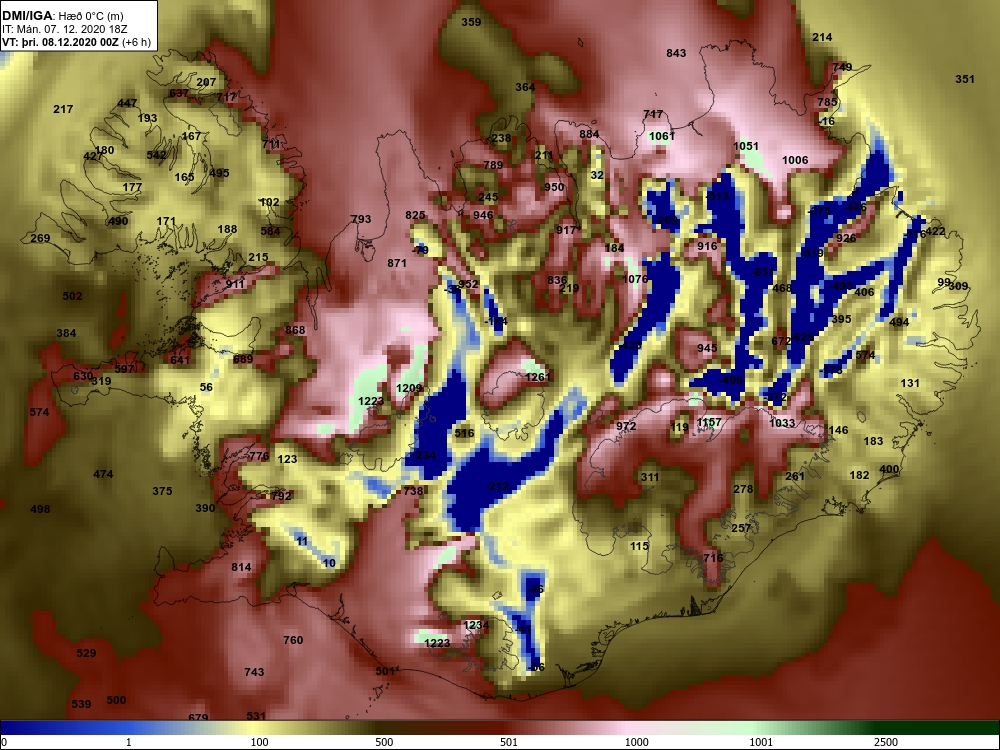Click the map value '716'

(x=713, y=558)
